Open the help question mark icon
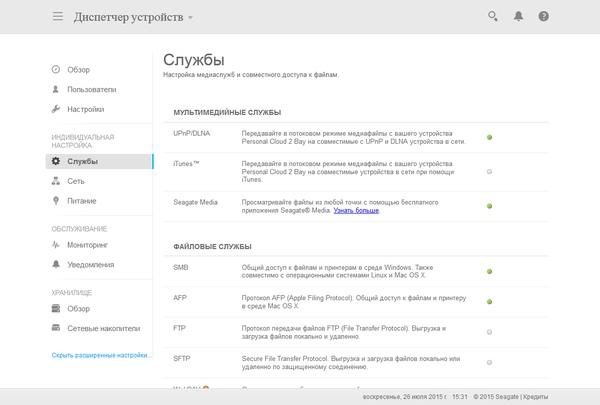This screenshot has width=600, height=405. click(543, 16)
